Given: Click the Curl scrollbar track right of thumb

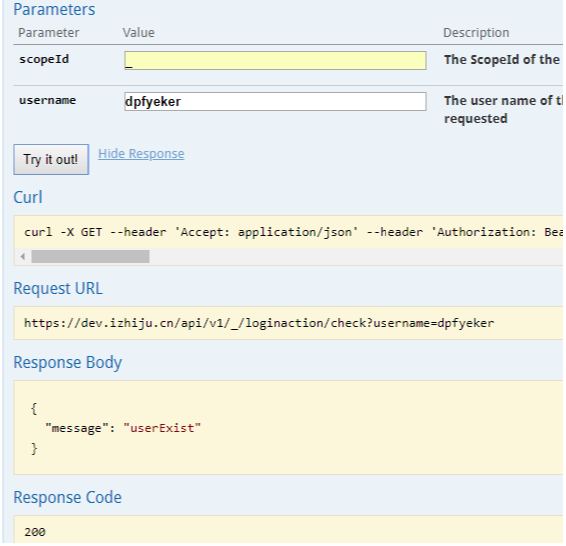Looking at the screenshot, I should (x=356, y=257).
